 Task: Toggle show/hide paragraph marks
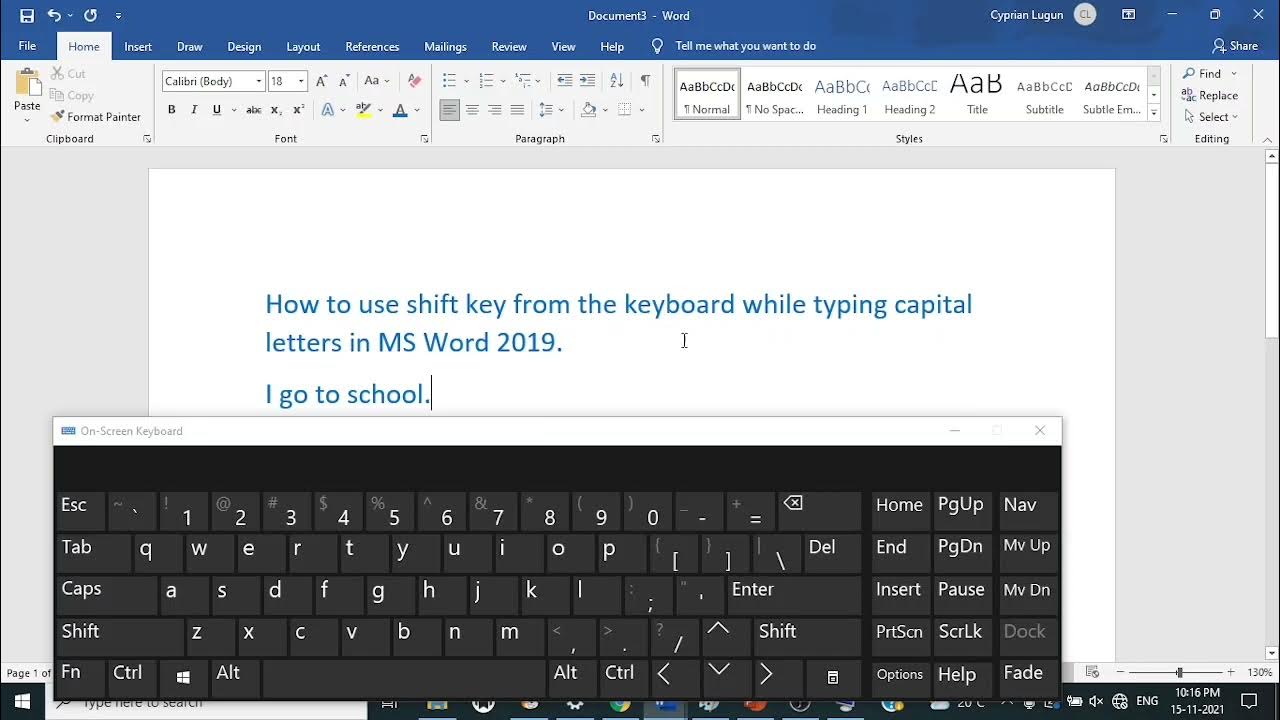[645, 81]
